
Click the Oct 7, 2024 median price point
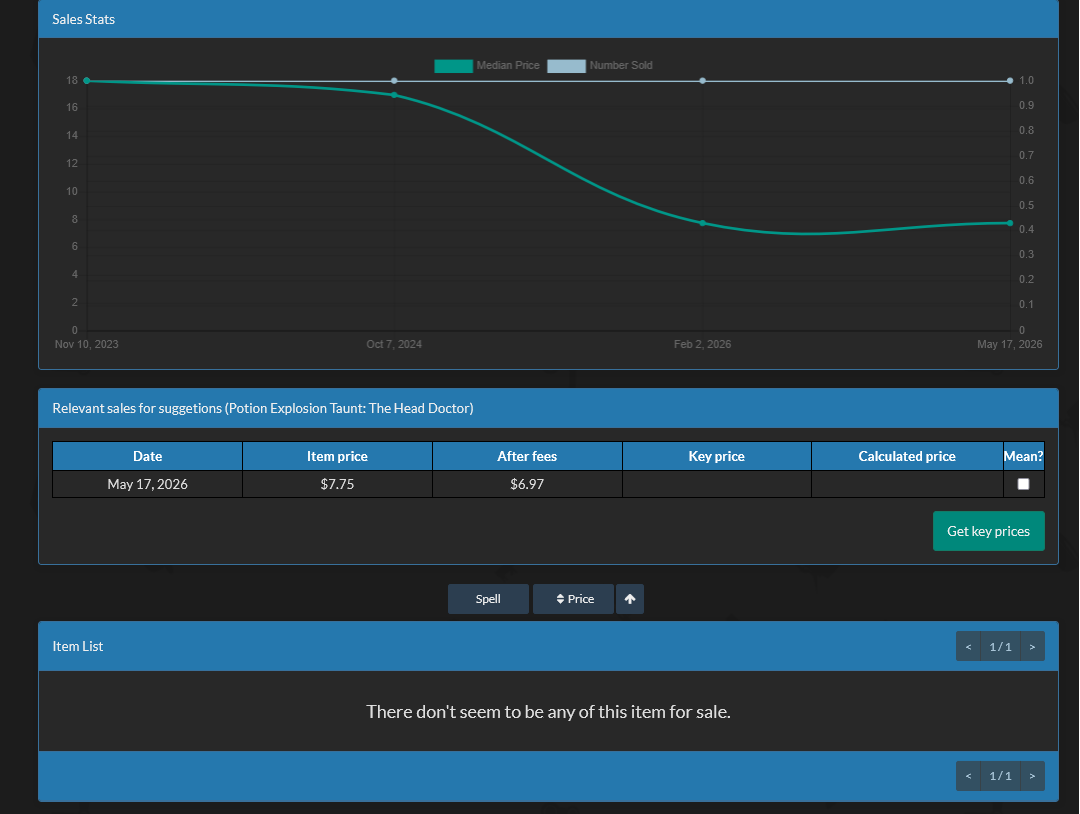click(394, 95)
